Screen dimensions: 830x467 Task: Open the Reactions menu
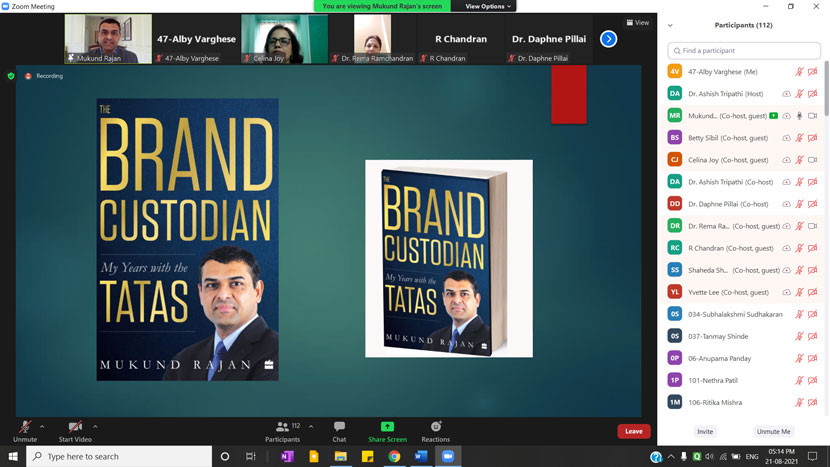pos(436,432)
